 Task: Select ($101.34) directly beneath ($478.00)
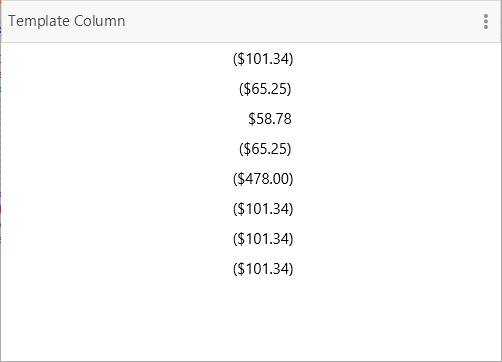tap(263, 209)
